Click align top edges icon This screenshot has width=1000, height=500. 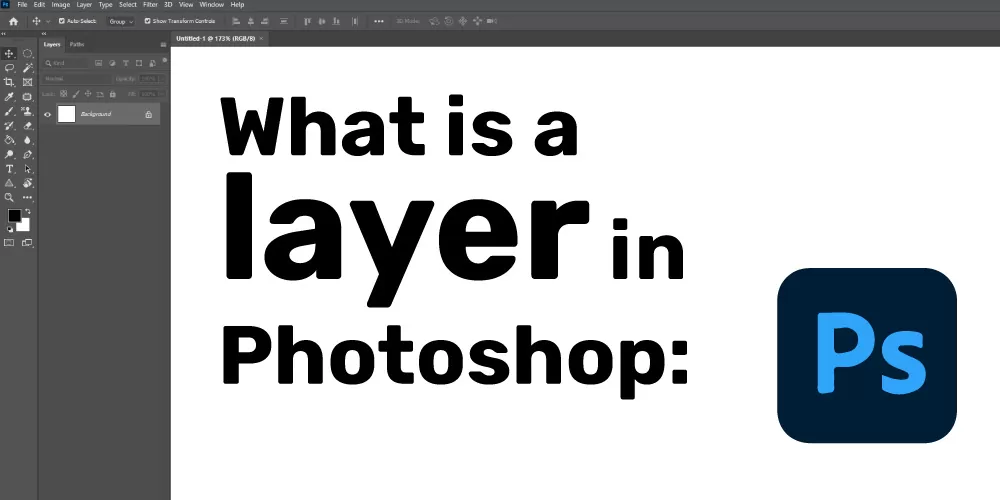coord(307,21)
